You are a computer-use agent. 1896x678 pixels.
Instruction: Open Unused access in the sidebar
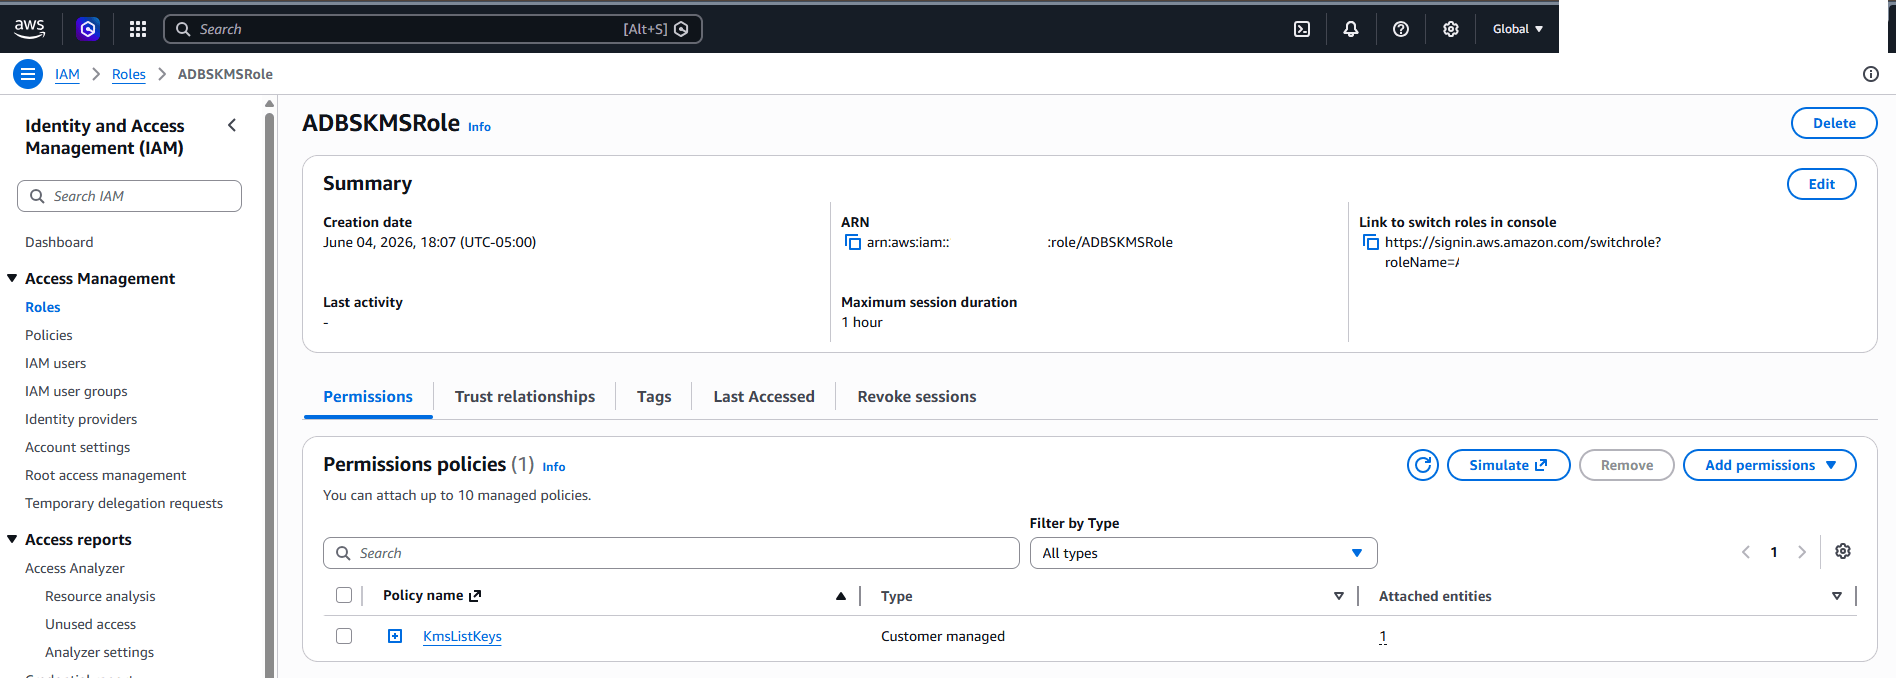pyautogui.click(x=90, y=624)
